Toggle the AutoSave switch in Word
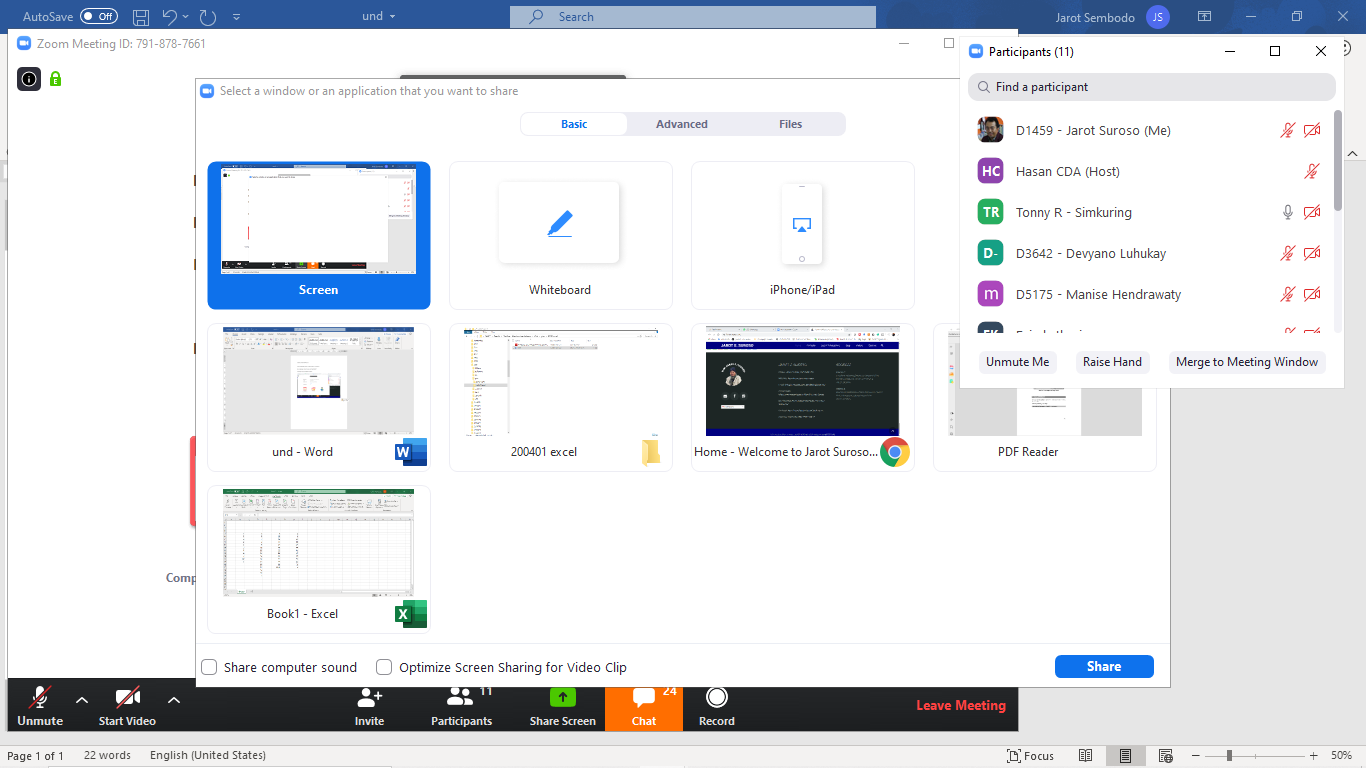 [98, 17]
